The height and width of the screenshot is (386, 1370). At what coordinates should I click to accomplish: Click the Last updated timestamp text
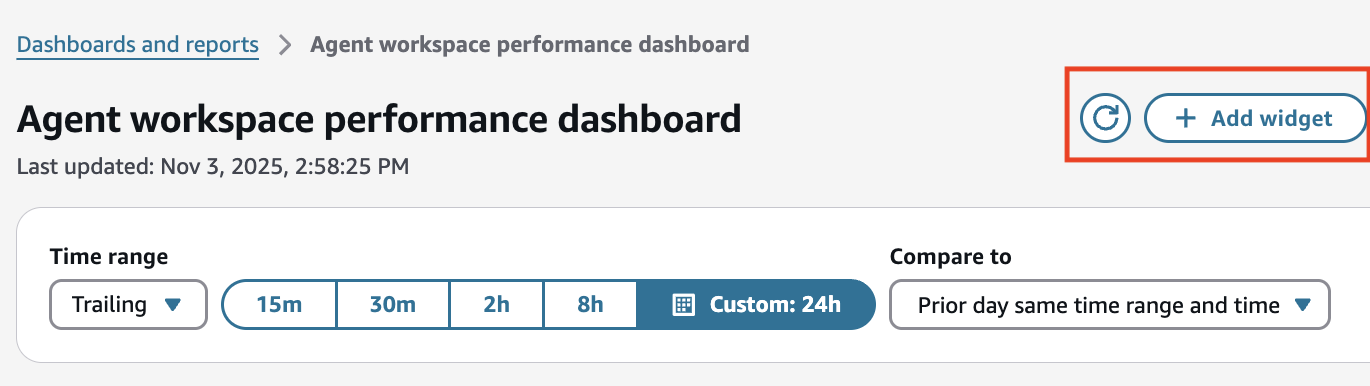tap(213, 166)
